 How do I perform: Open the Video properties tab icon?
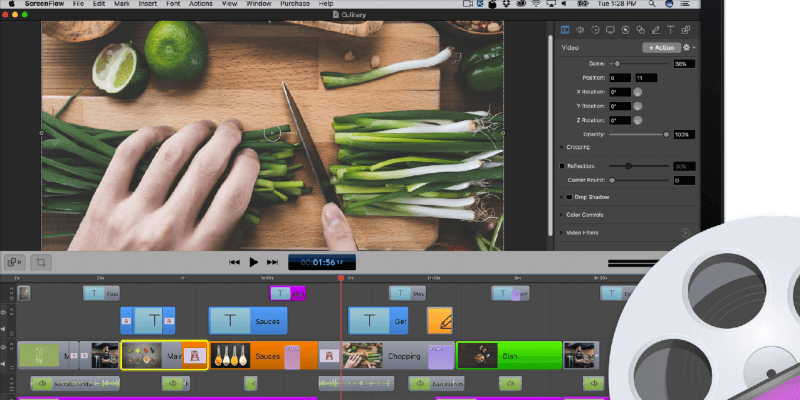pos(564,30)
